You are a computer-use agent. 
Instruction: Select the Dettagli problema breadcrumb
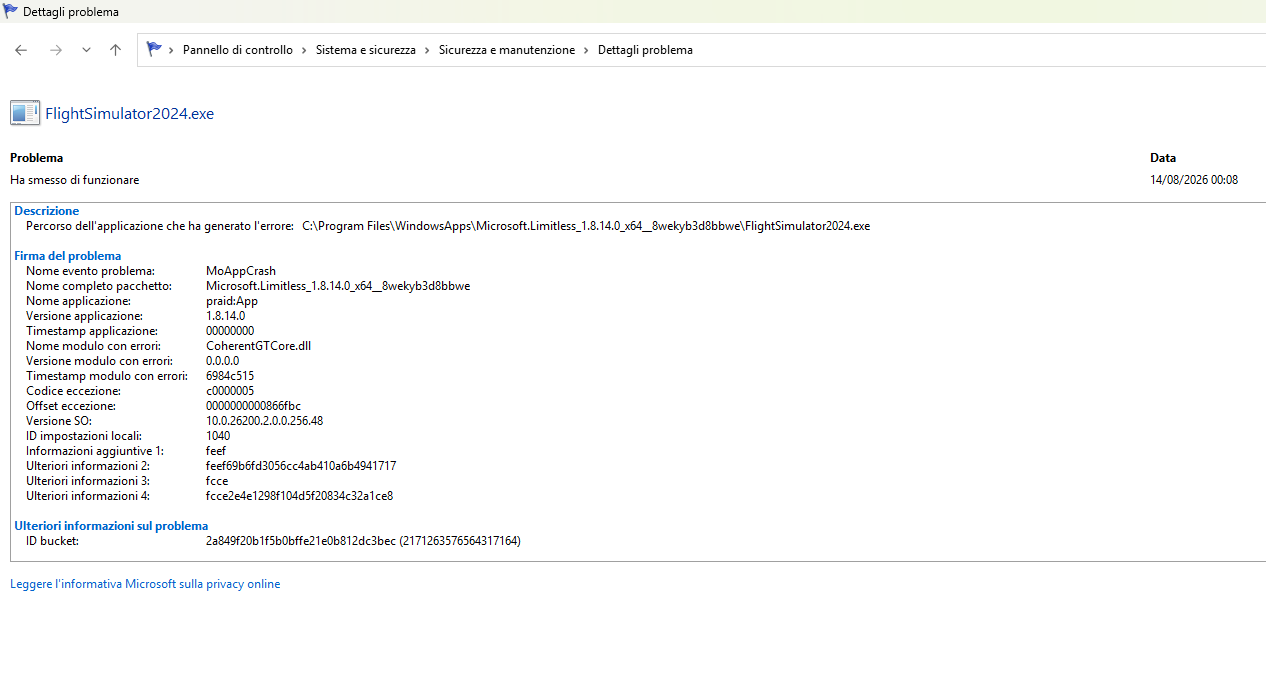pyautogui.click(x=645, y=50)
